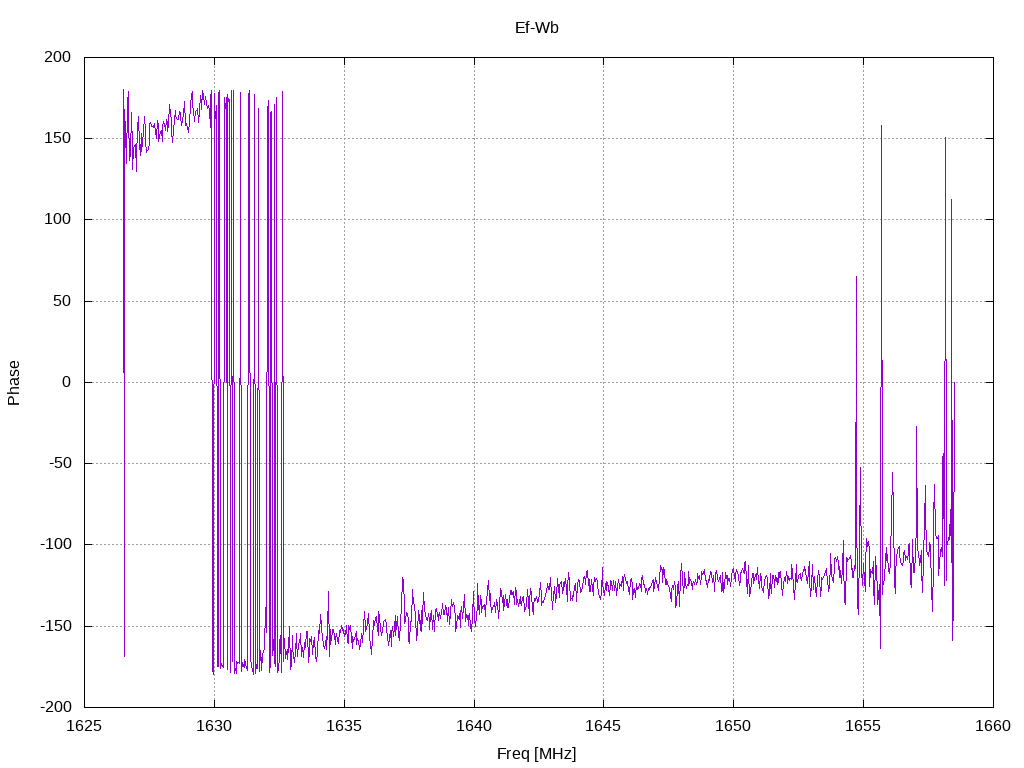Click the x-axis tick label "1640"
The width and height of the screenshot is (1024, 768).
474,726
